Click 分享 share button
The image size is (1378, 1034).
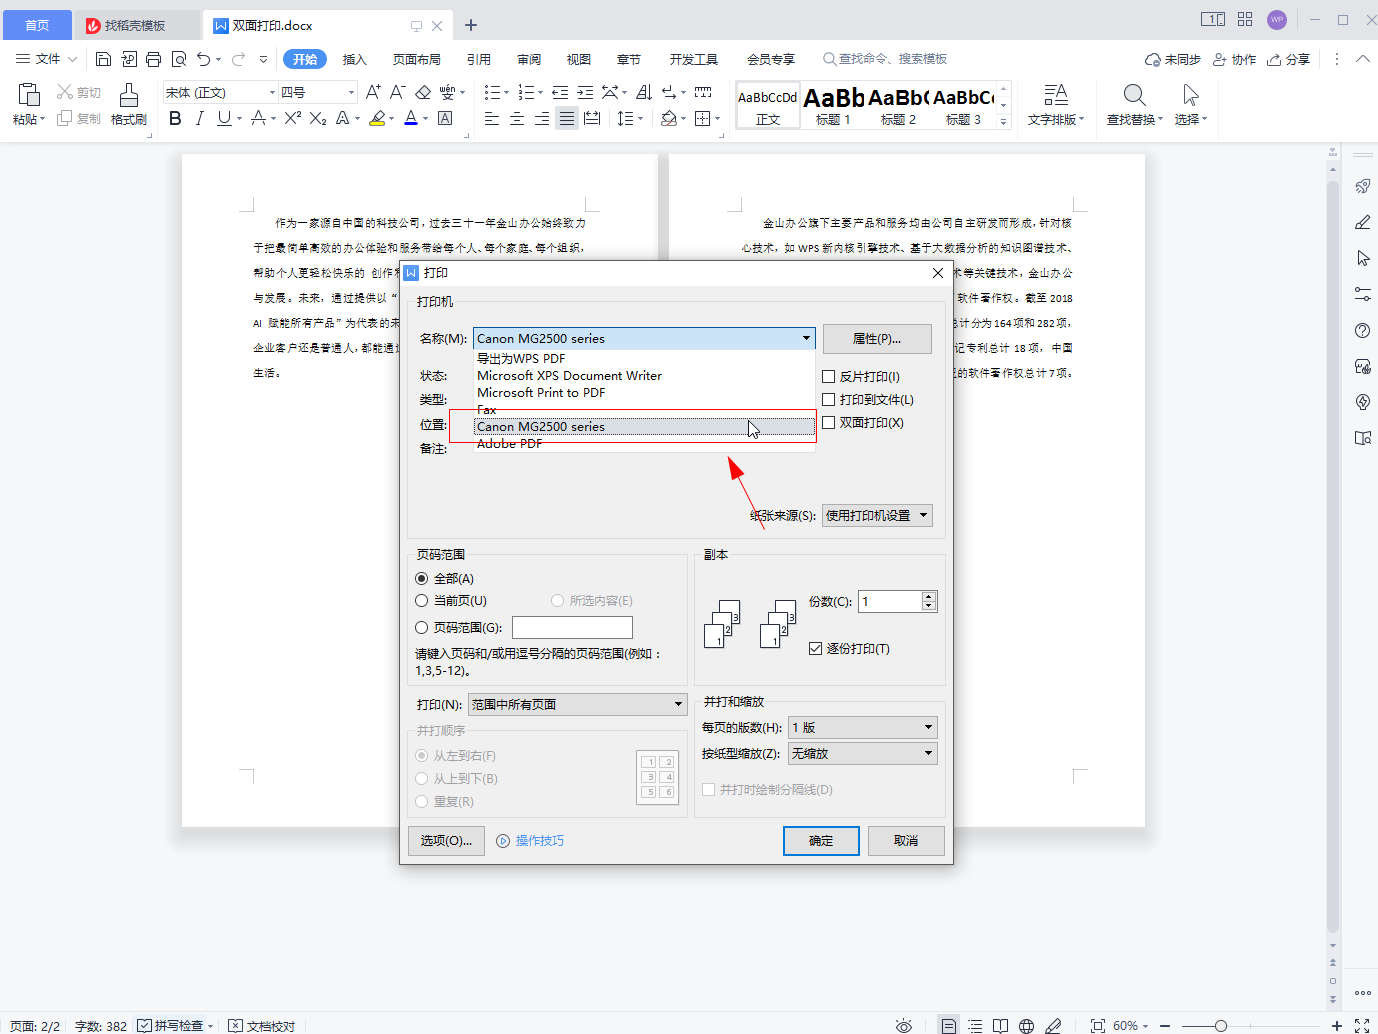pyautogui.click(x=1289, y=59)
